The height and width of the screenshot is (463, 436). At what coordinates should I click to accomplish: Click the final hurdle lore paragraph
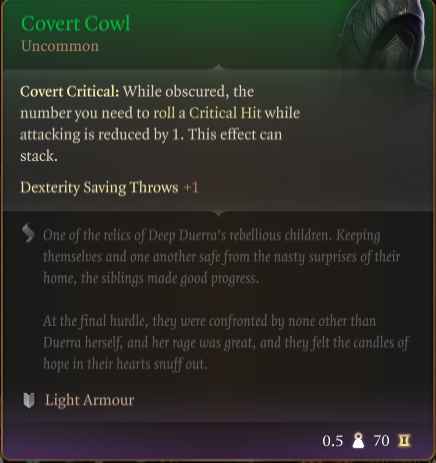[226, 342]
